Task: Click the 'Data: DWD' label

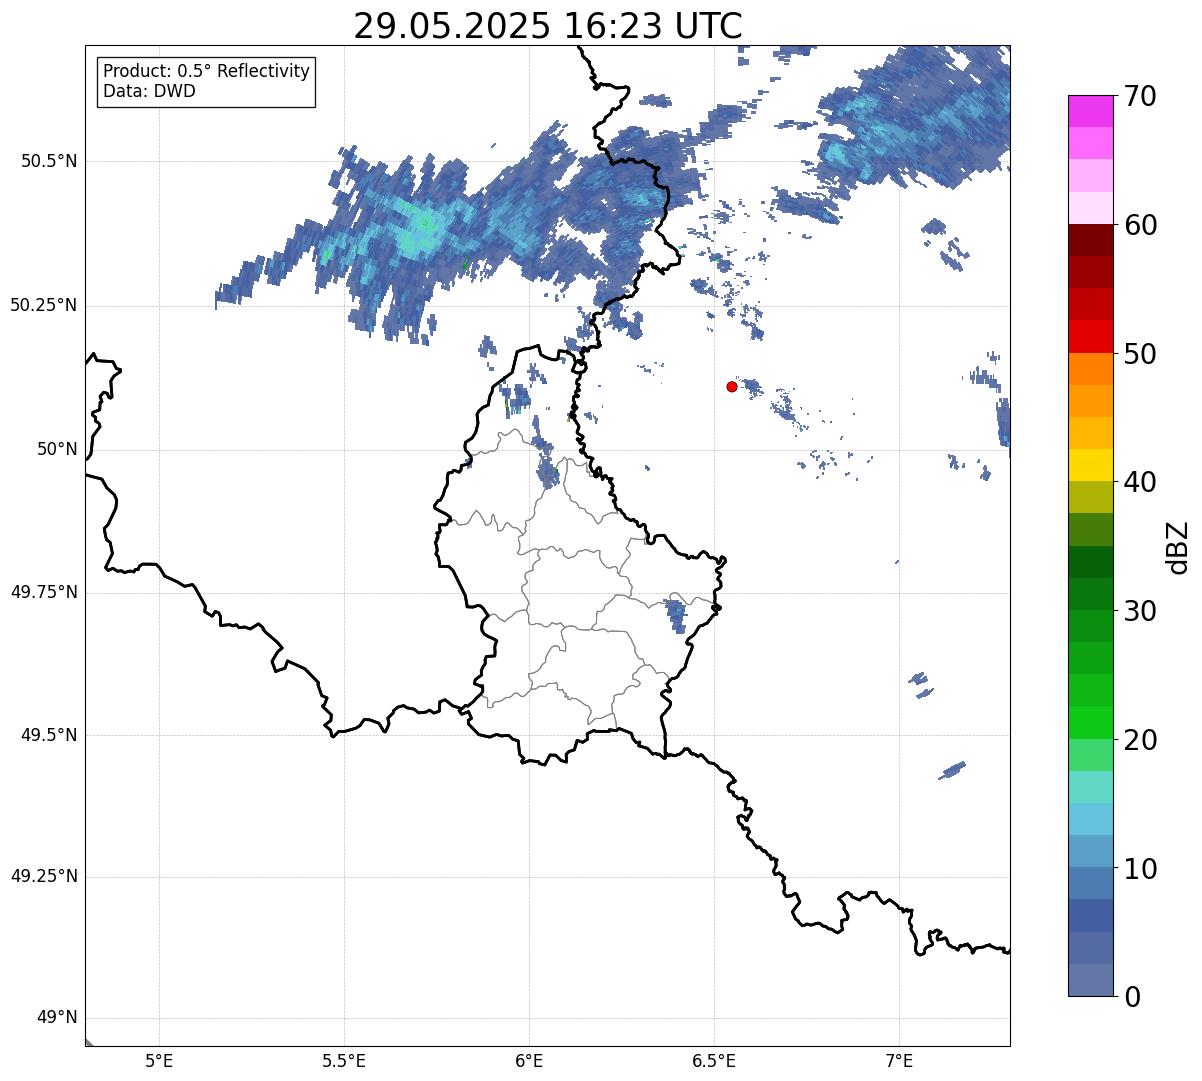Action: tap(150, 91)
